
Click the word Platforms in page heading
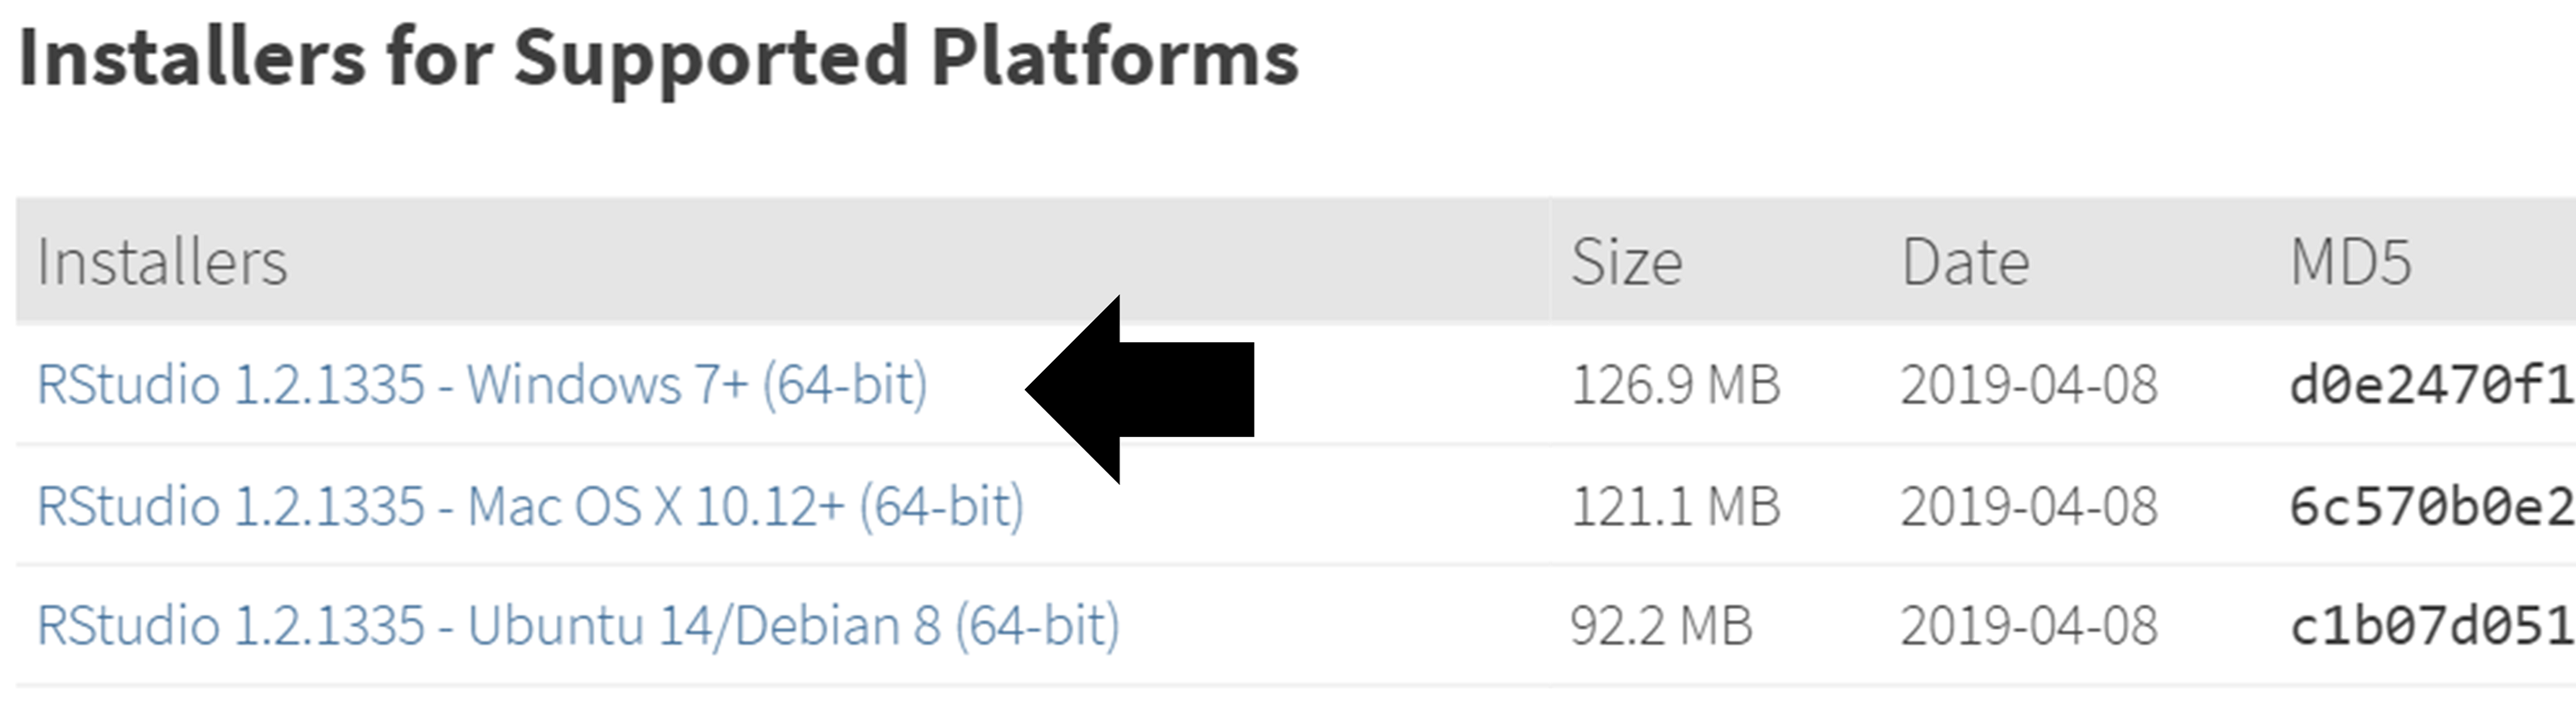coord(1114,57)
